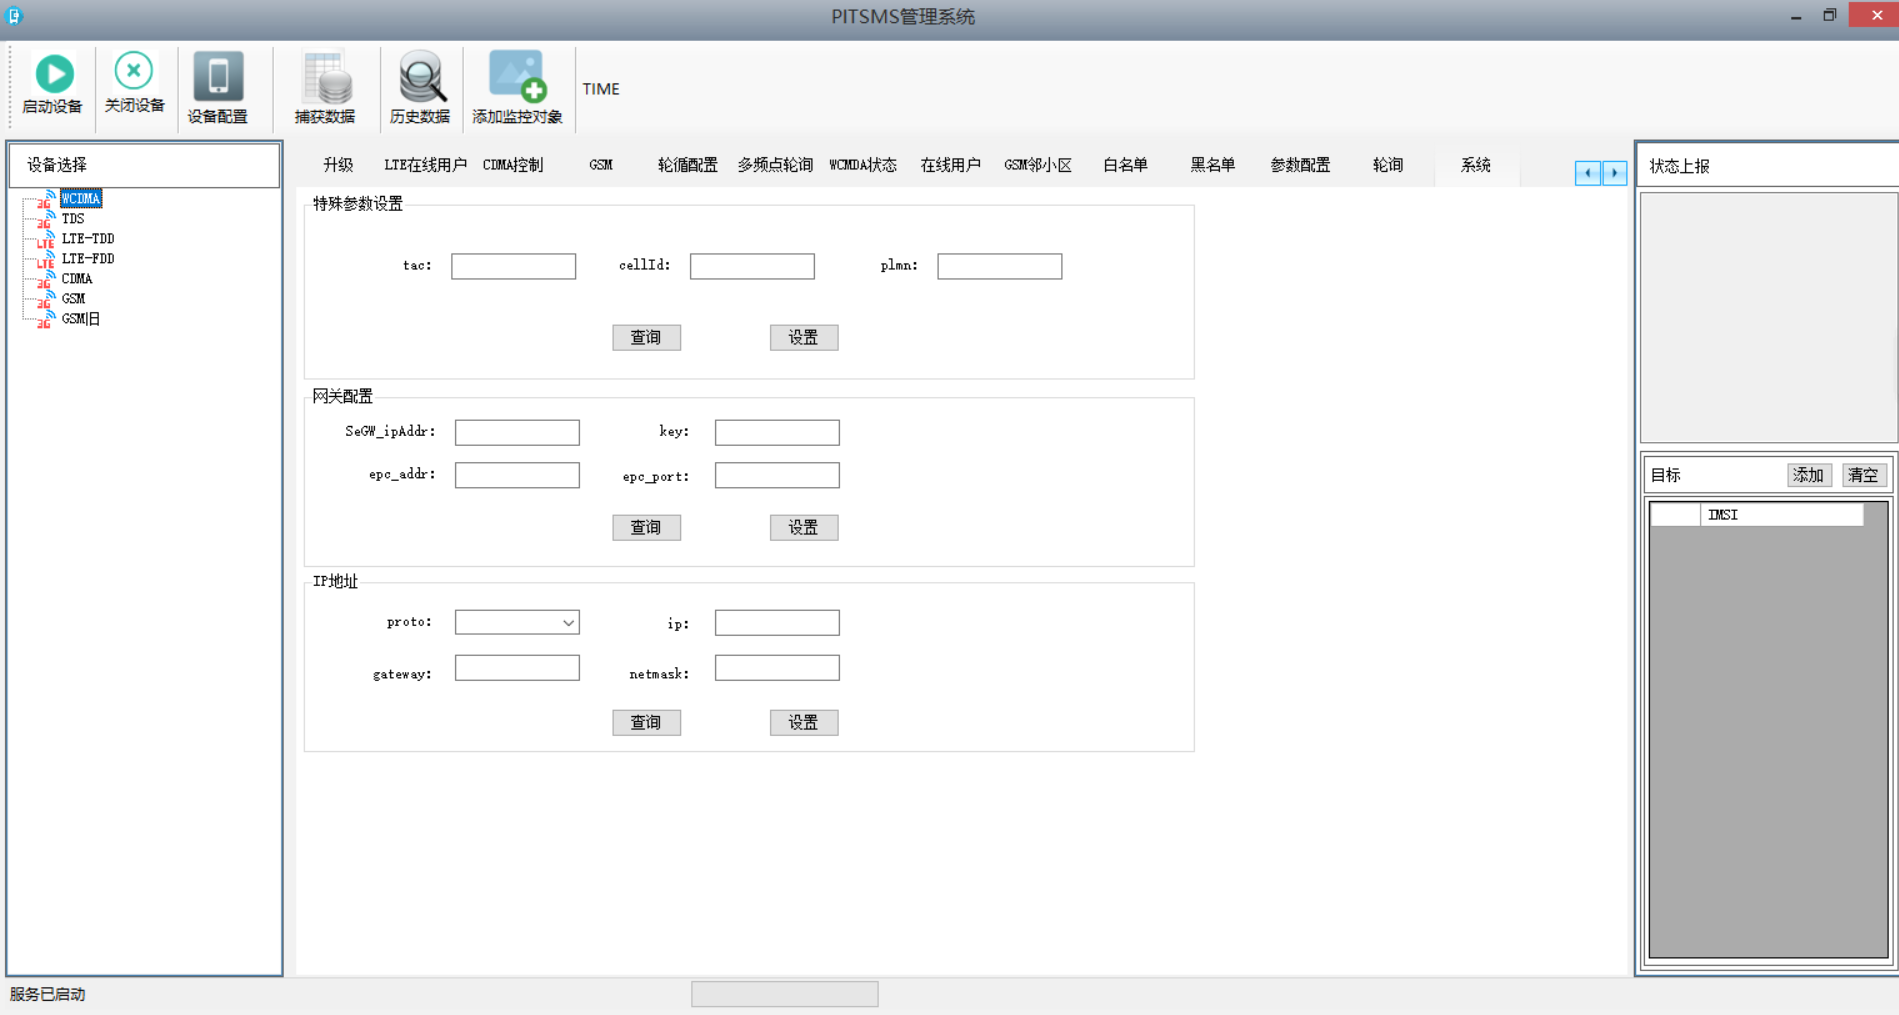Click 查询 in the 特殊参数设置 section

646,337
